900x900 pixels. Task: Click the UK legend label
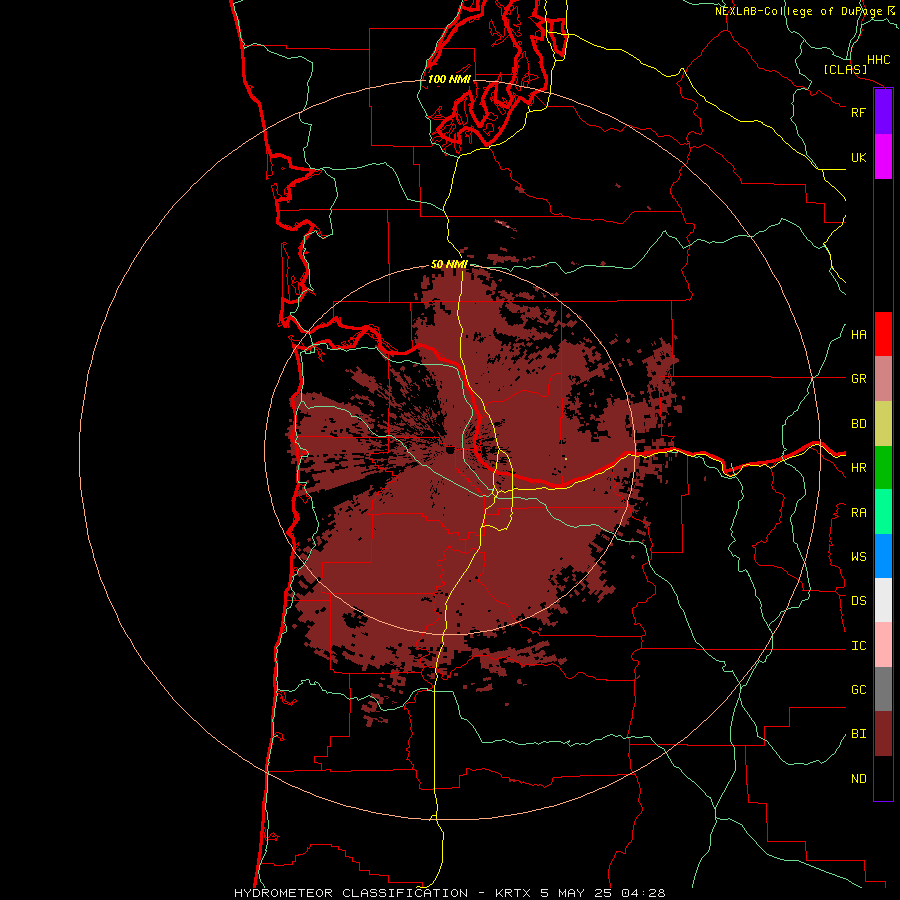859,157
